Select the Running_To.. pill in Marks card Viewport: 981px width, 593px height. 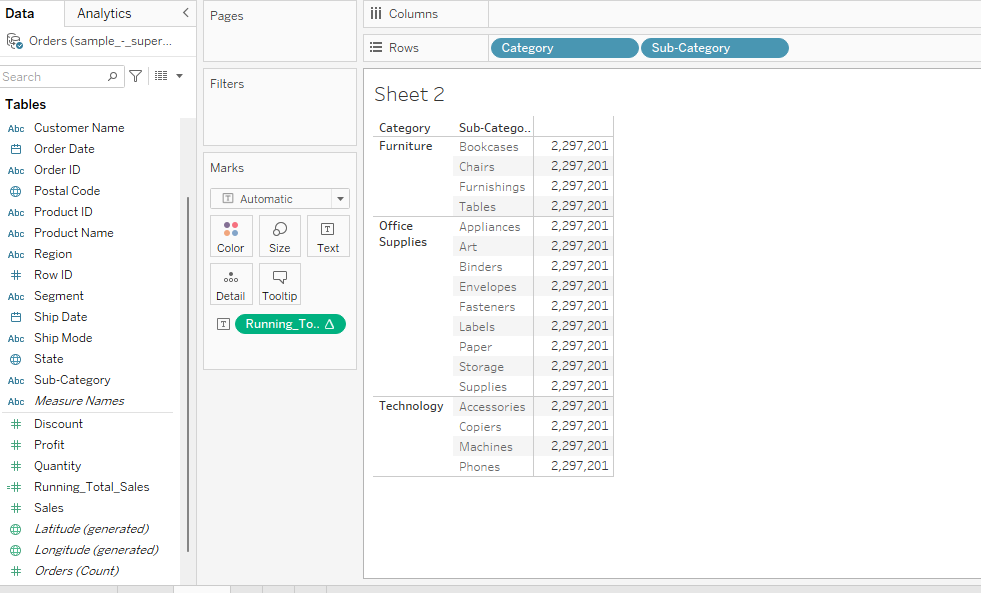point(290,323)
